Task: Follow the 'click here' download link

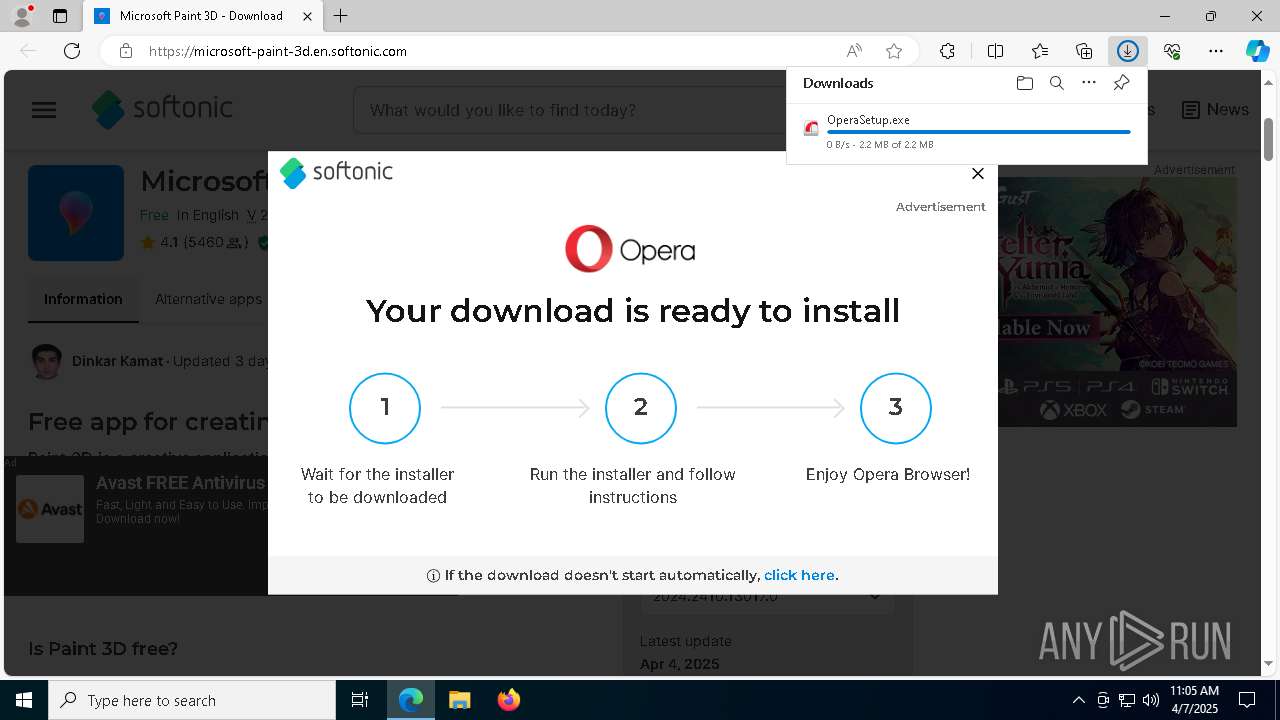Action: (x=799, y=575)
